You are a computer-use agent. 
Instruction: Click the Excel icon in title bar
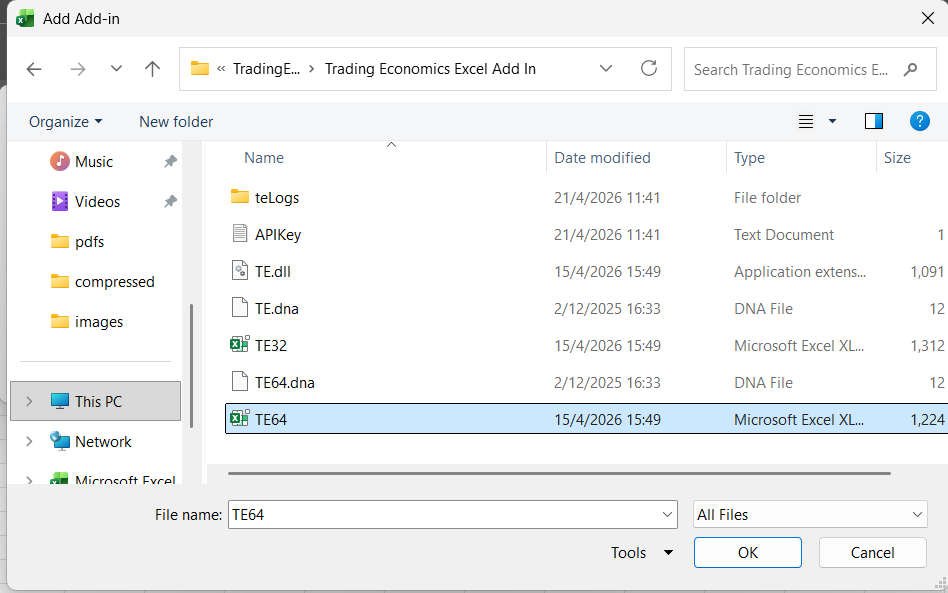tap(25, 18)
